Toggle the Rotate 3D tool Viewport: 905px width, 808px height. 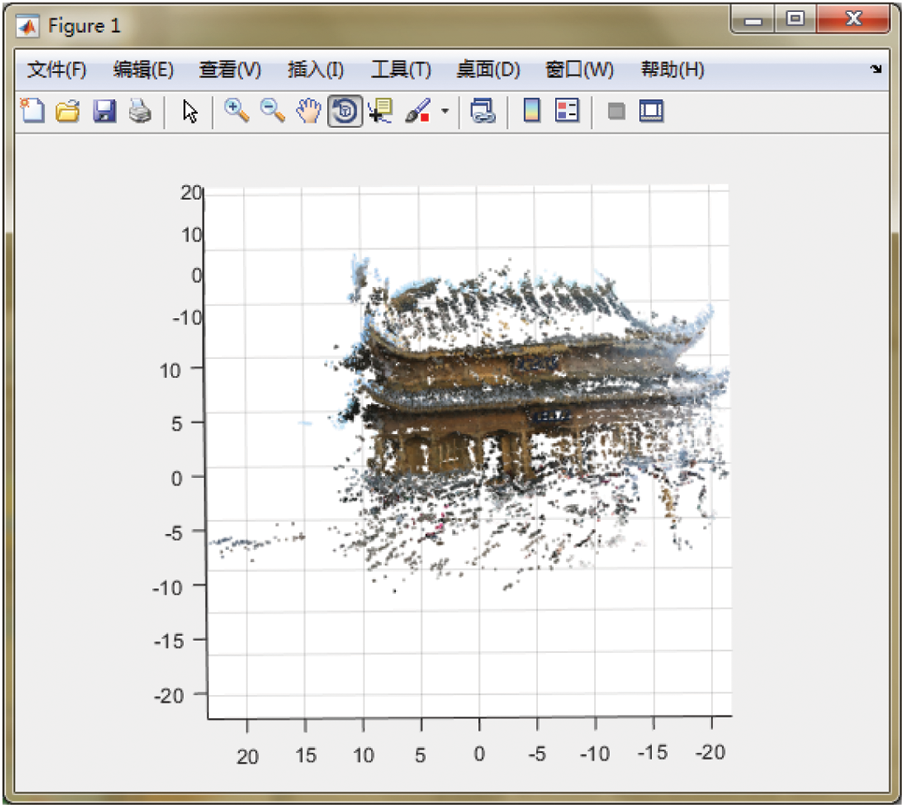pyautogui.click(x=344, y=111)
